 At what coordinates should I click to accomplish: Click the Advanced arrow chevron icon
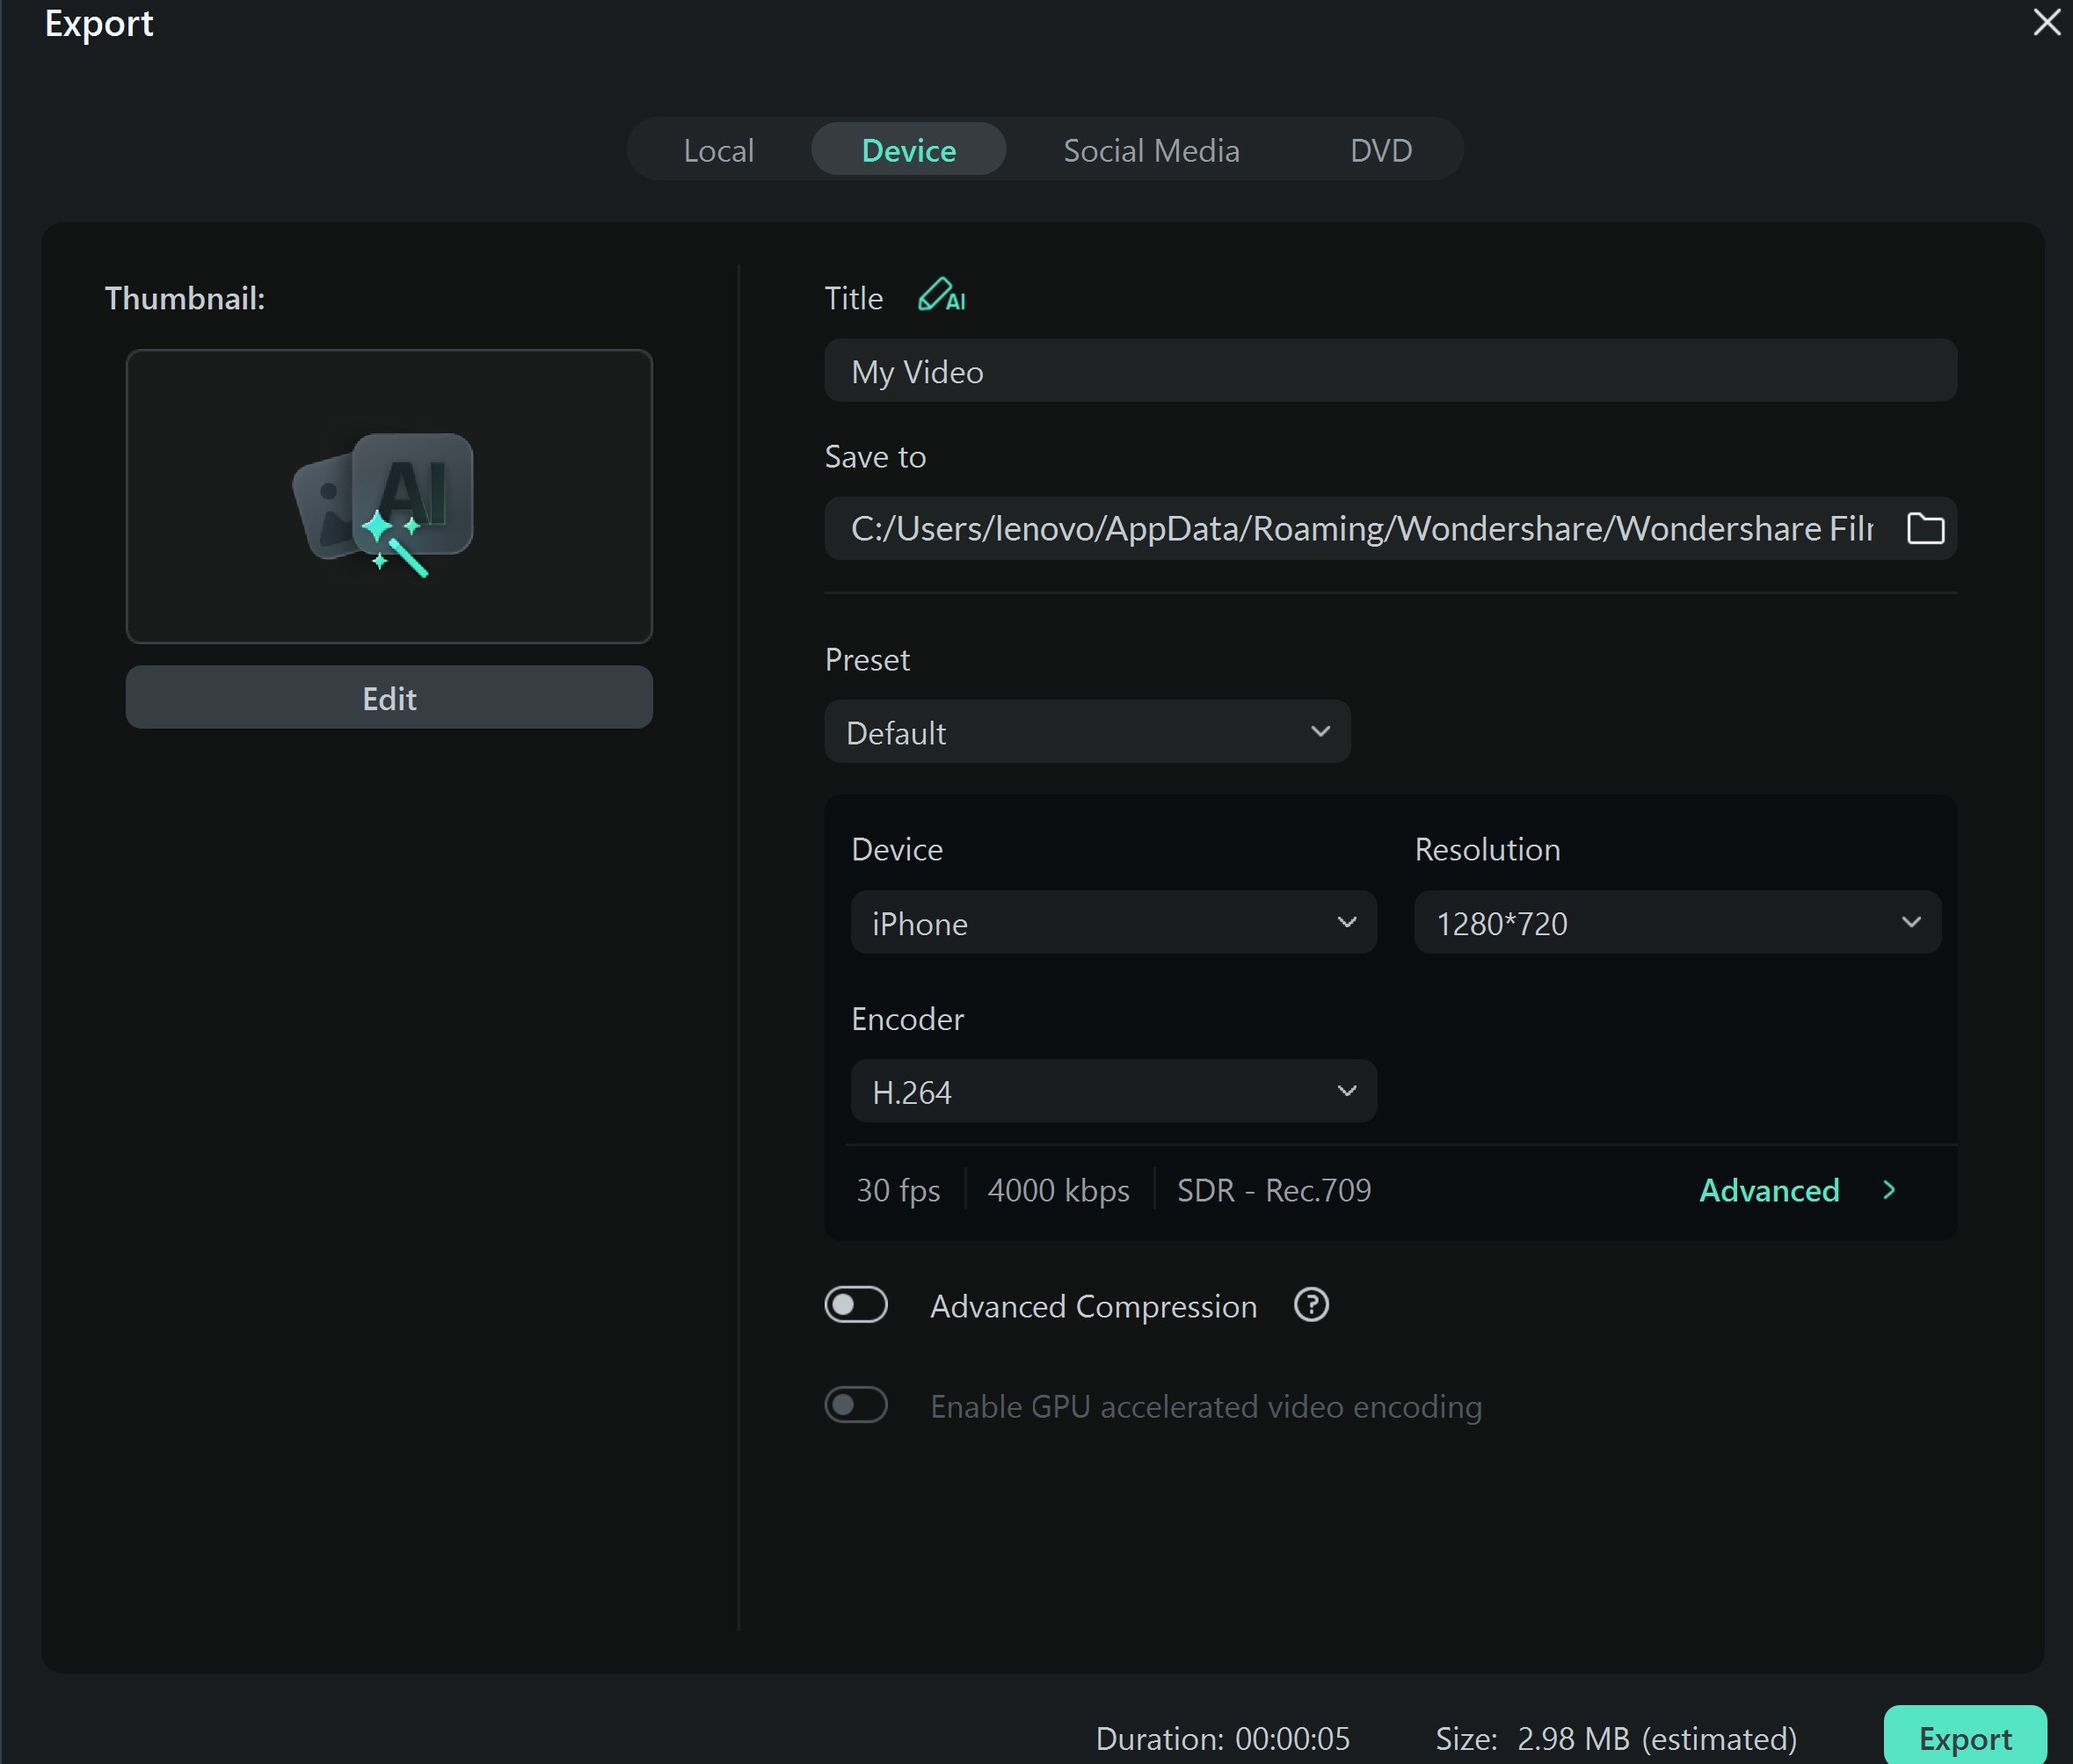point(1889,1190)
